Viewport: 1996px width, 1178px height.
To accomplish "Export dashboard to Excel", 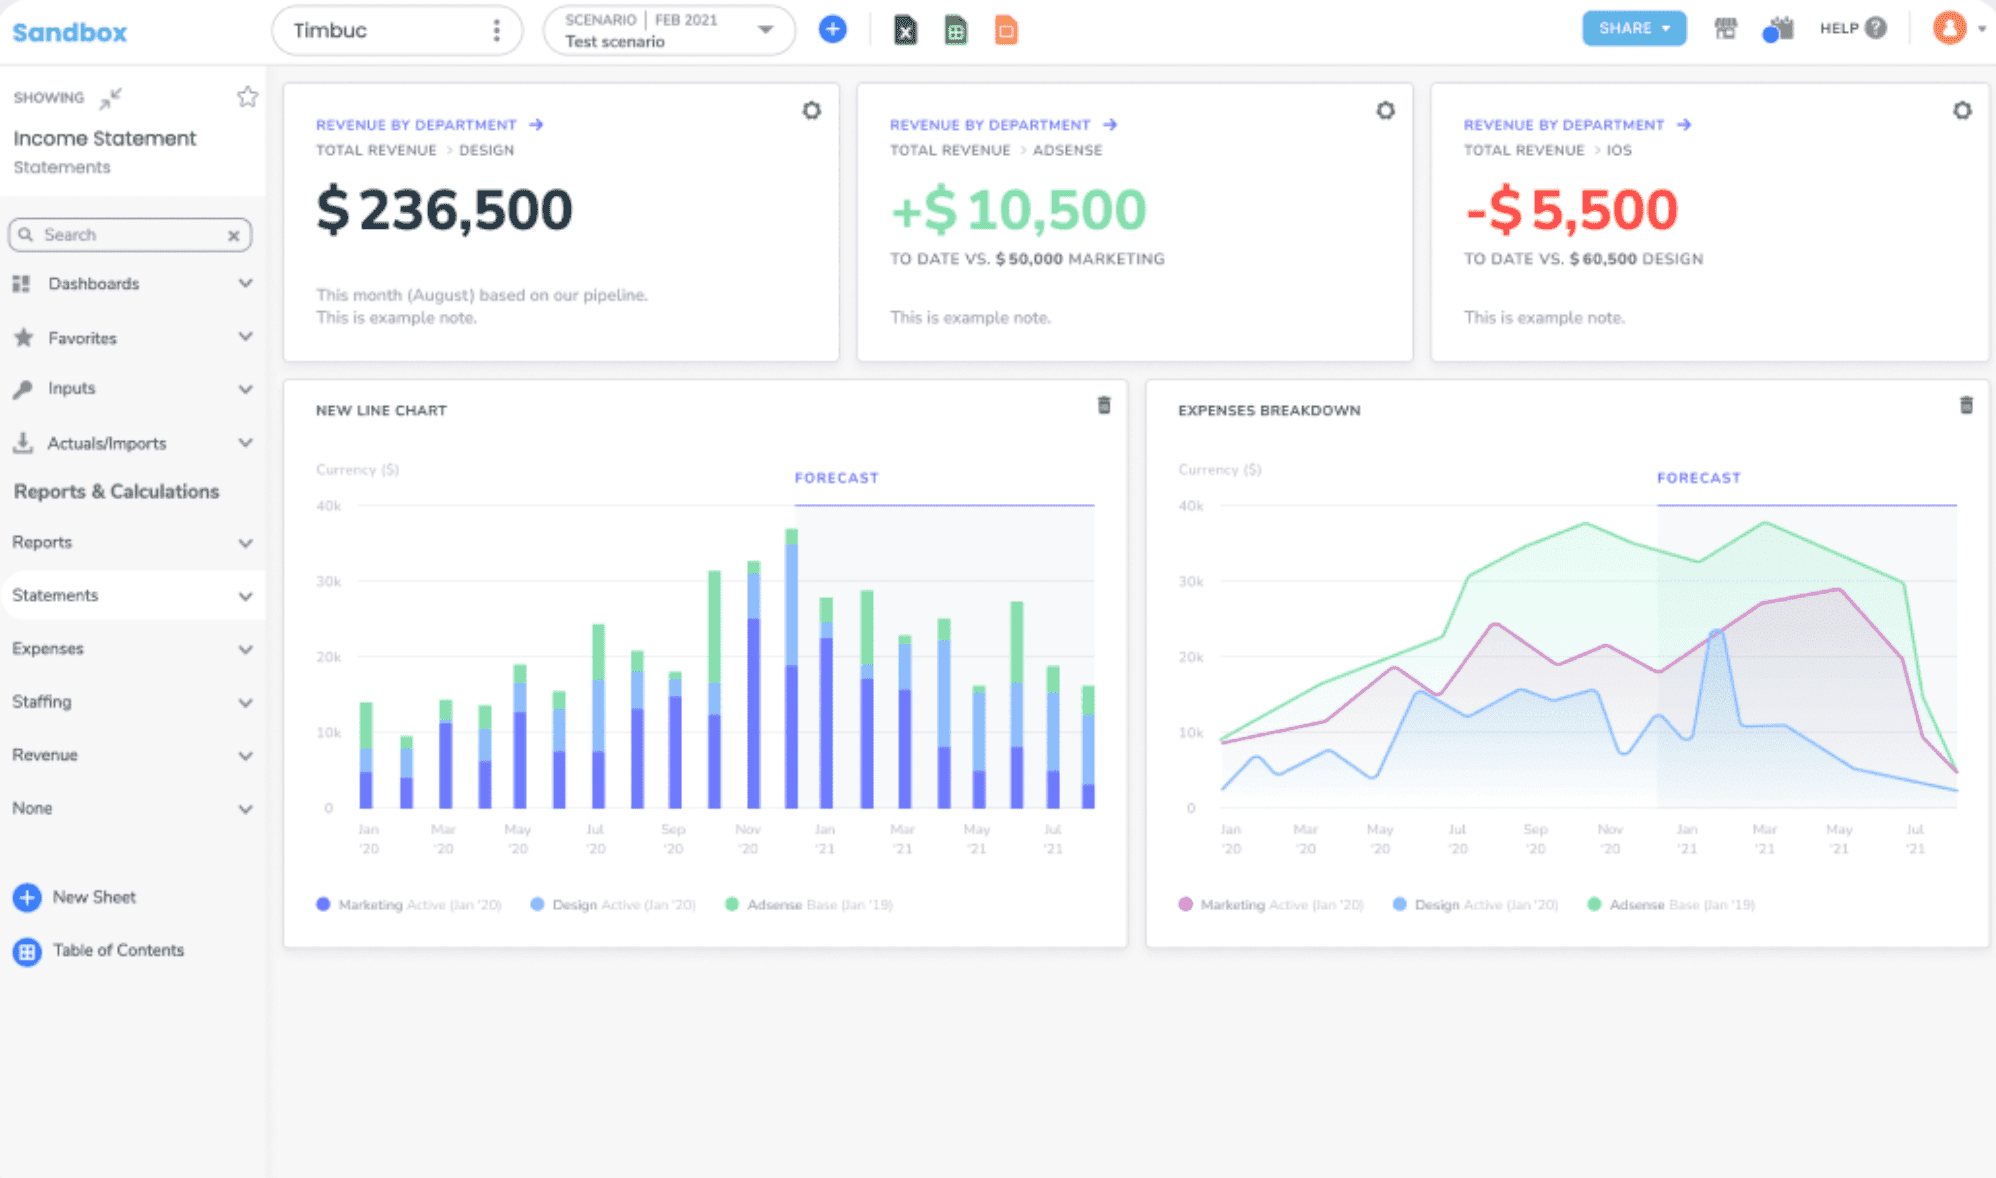I will pos(905,30).
